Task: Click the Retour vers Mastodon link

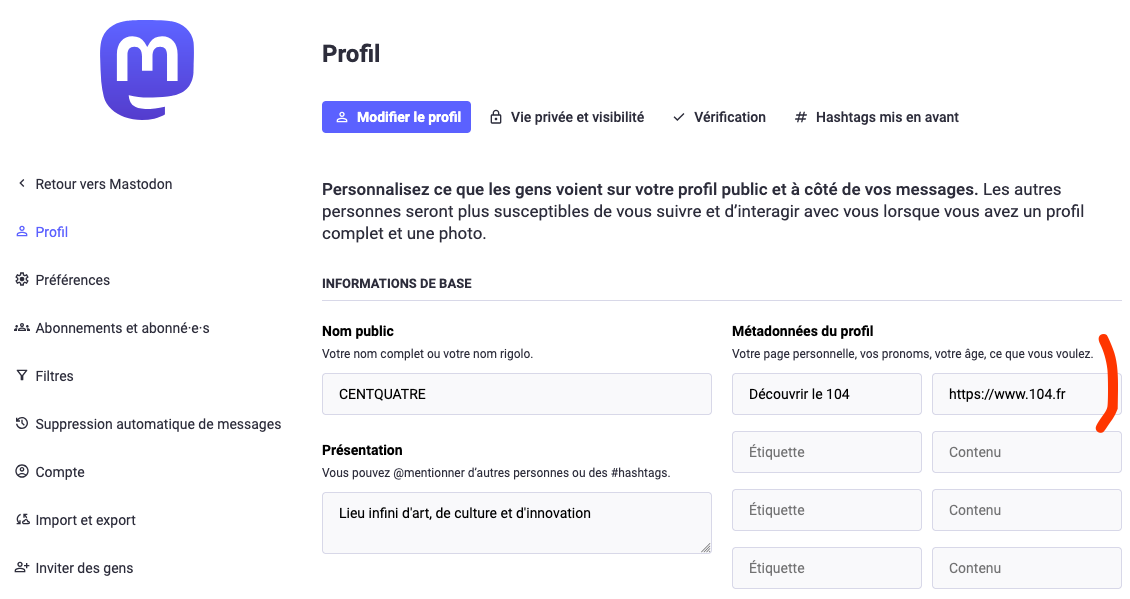Action: tap(104, 184)
